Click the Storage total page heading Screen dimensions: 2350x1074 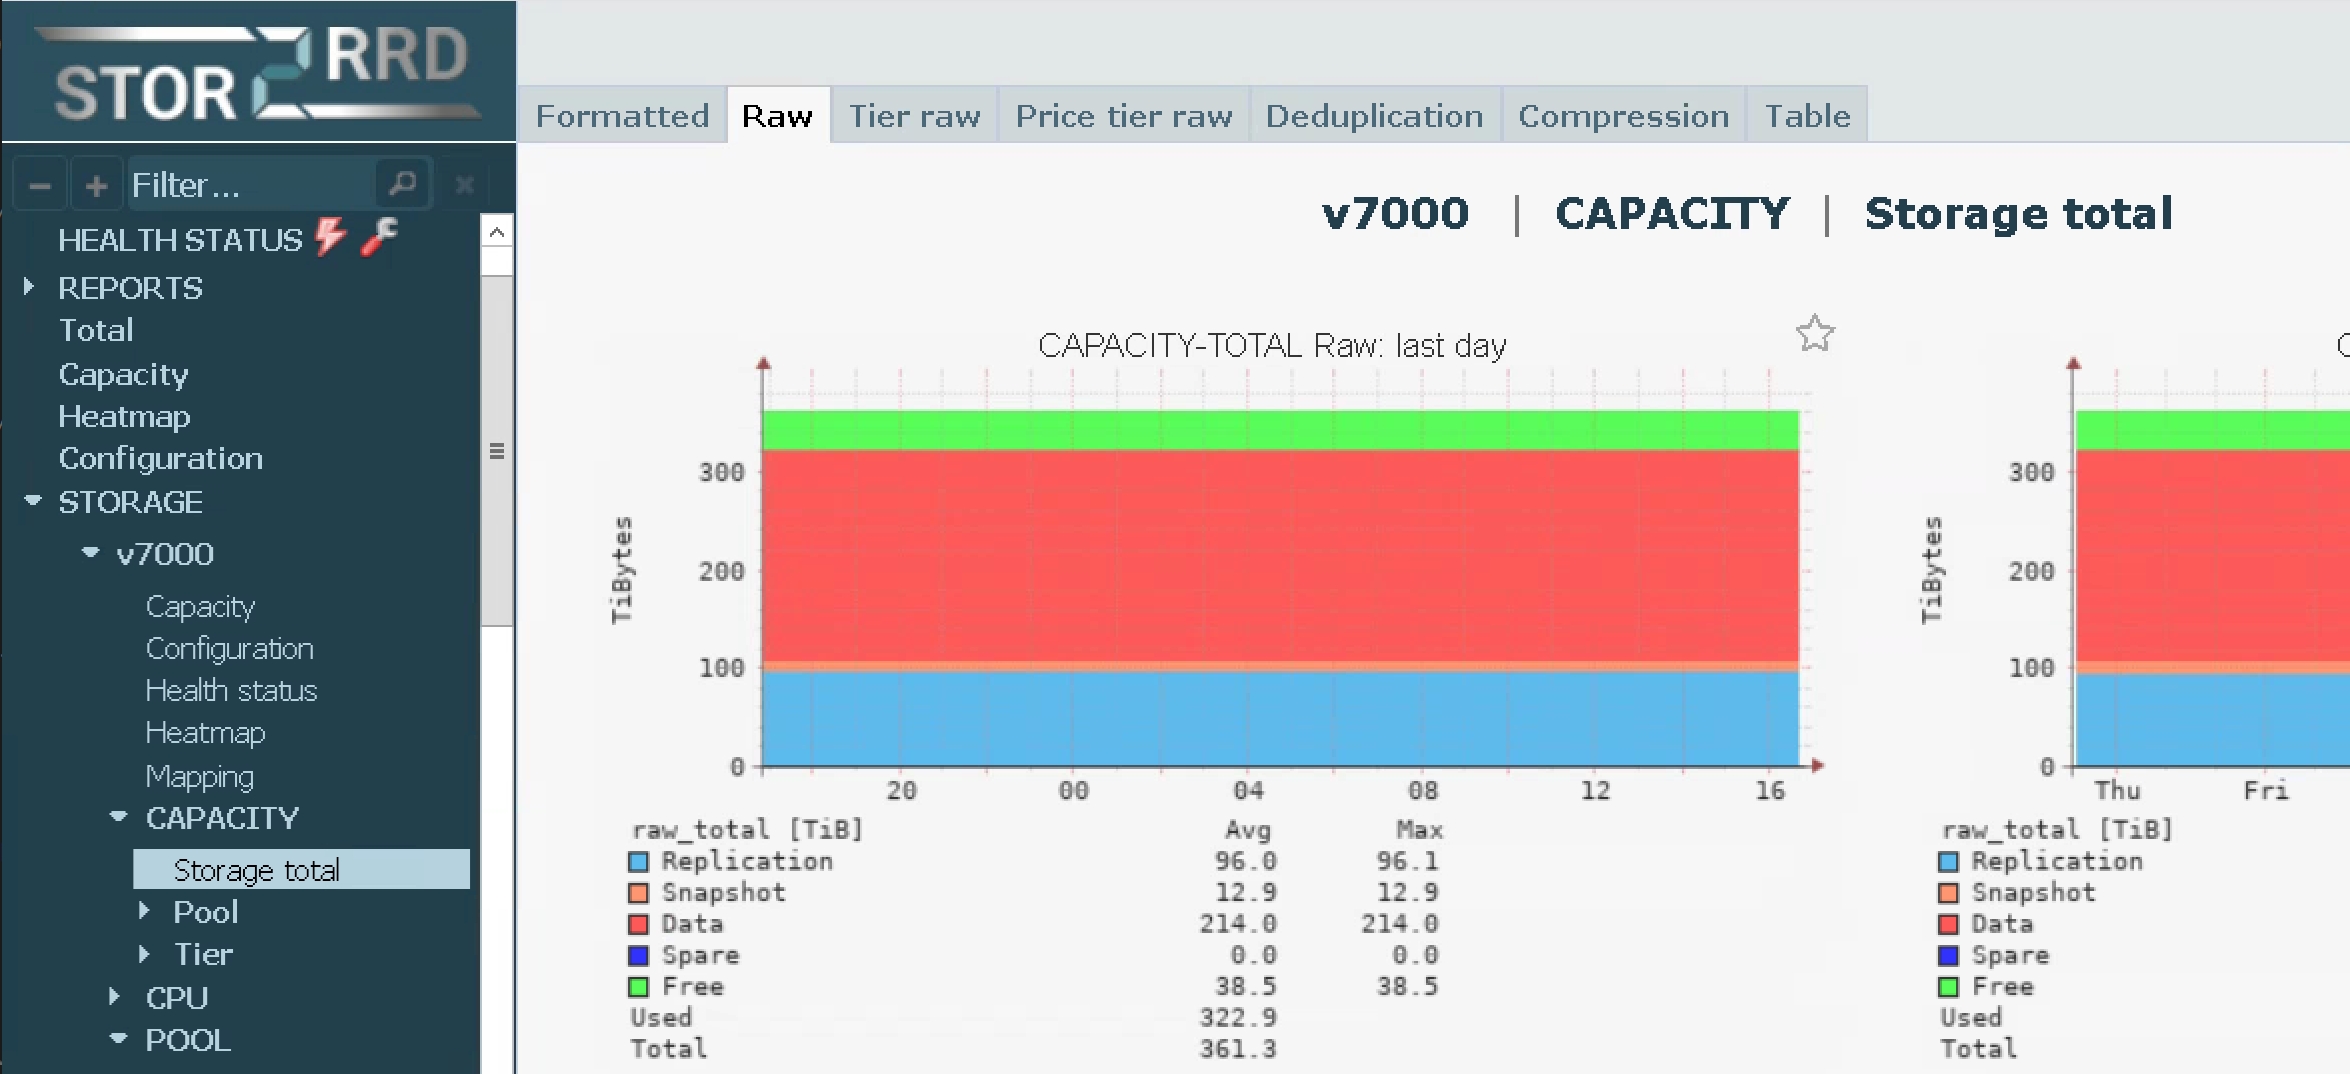[x=2019, y=214]
